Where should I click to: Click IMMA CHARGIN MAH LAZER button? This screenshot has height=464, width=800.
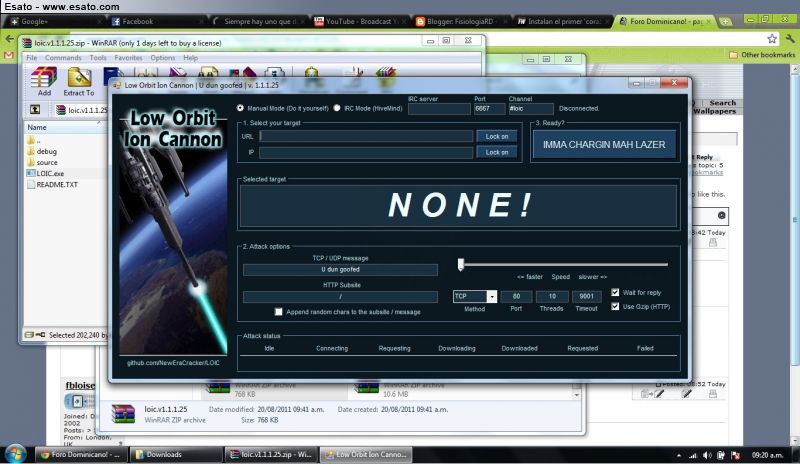coord(604,144)
